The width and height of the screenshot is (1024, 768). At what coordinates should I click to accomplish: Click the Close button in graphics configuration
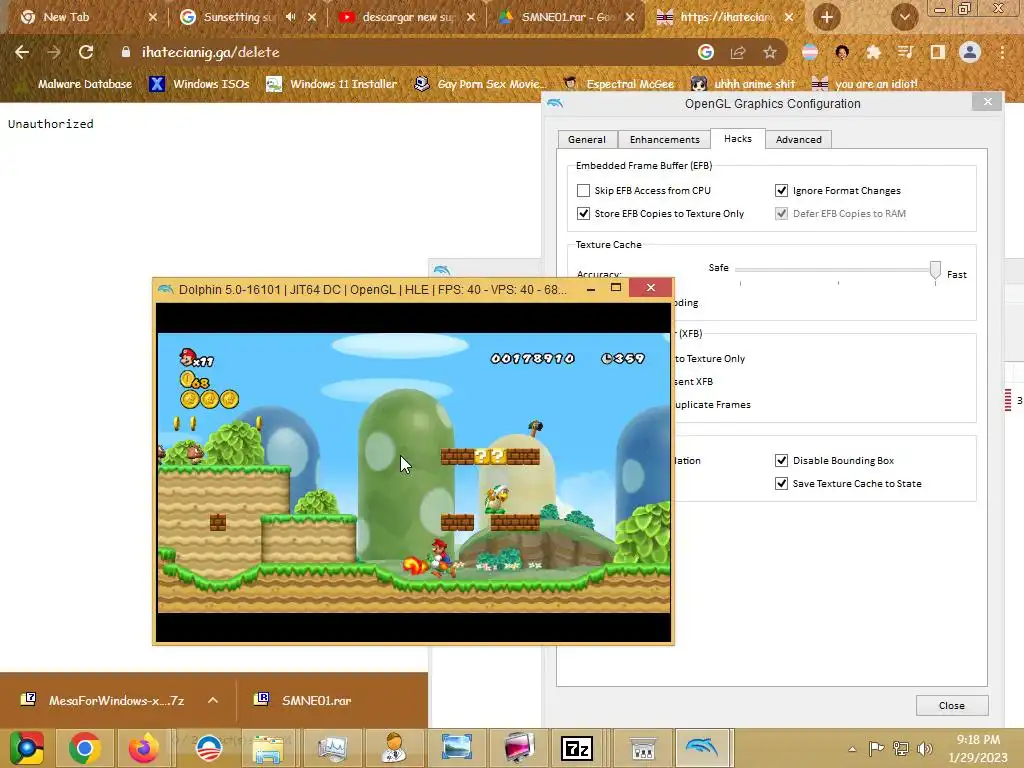click(952, 705)
